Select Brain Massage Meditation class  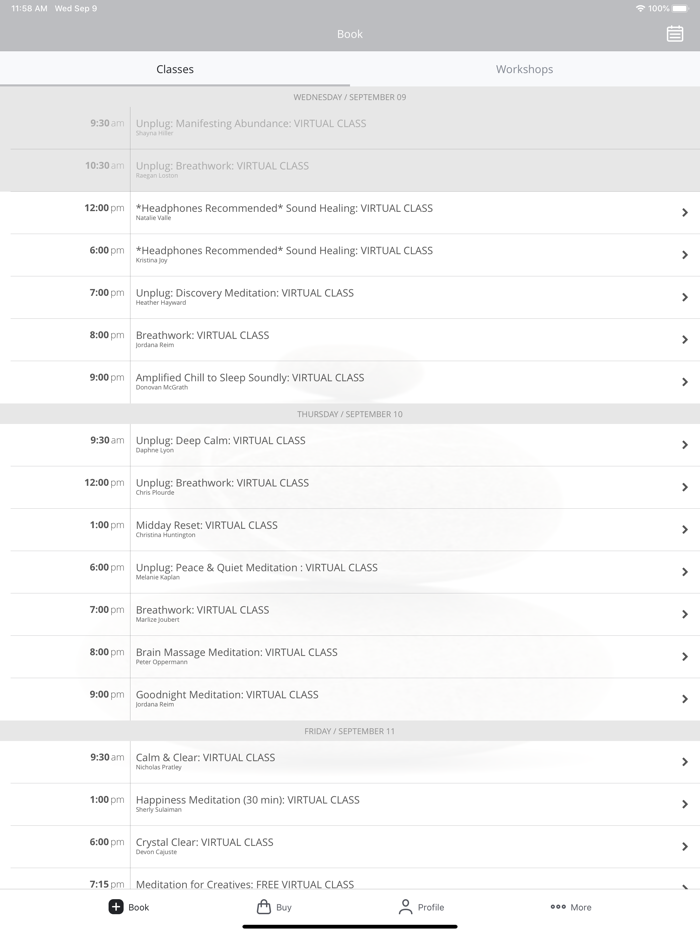237,653
